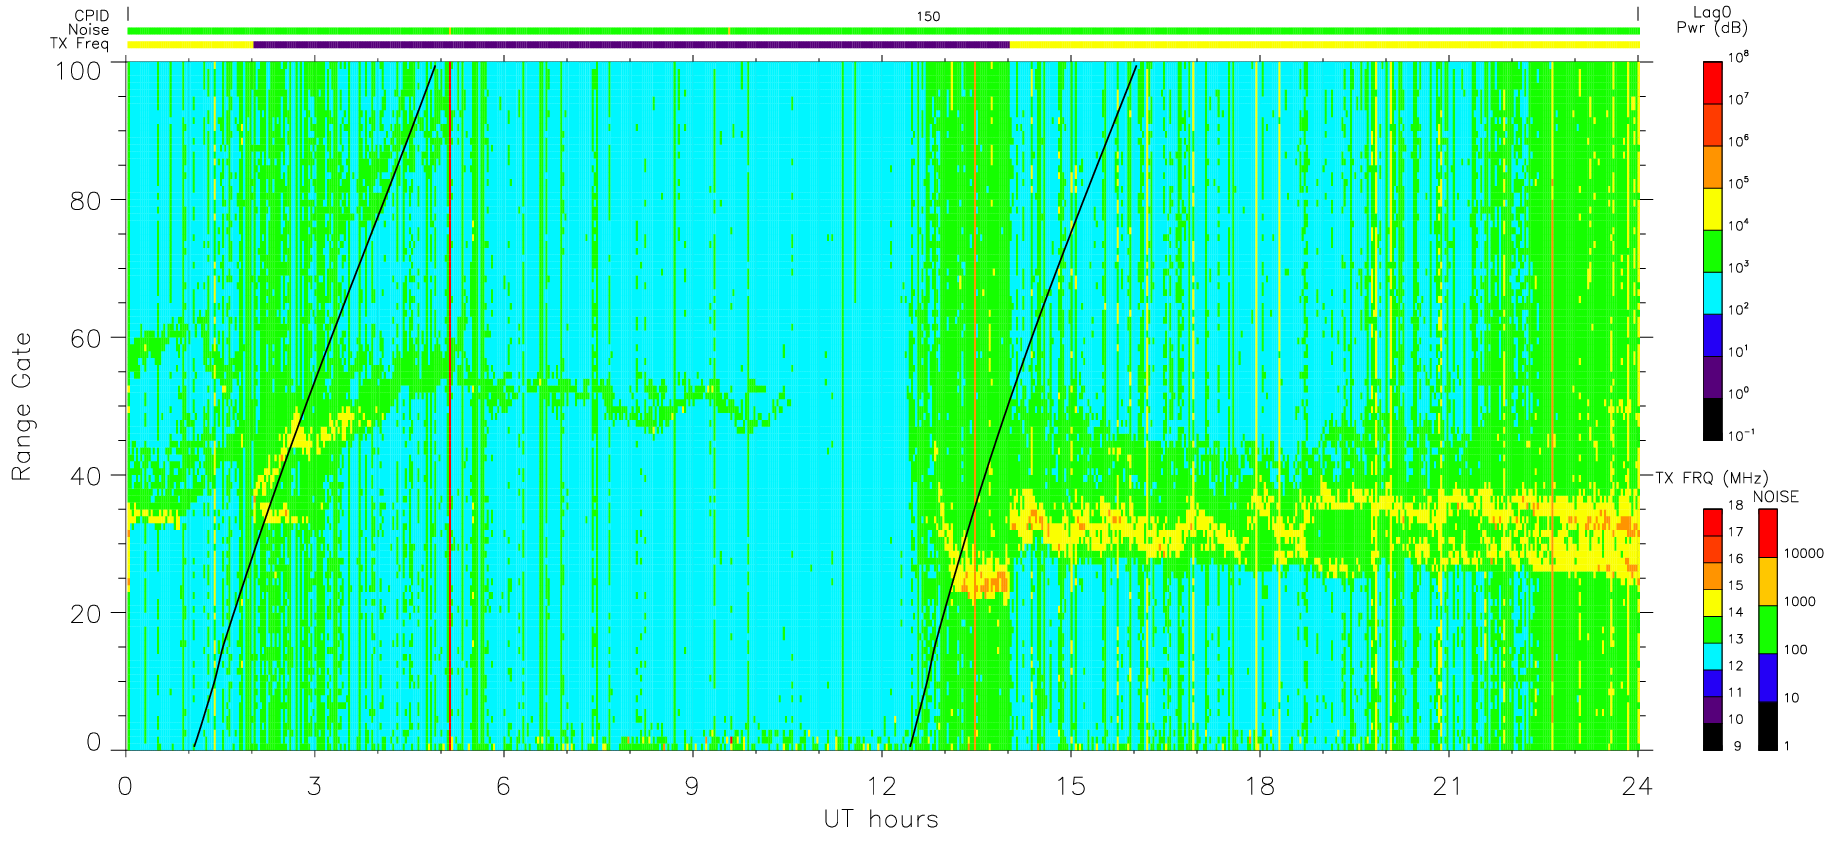This screenshot has height=850, width=1843.
Task: Select the 'CPID' row label
Action: pos(92,16)
